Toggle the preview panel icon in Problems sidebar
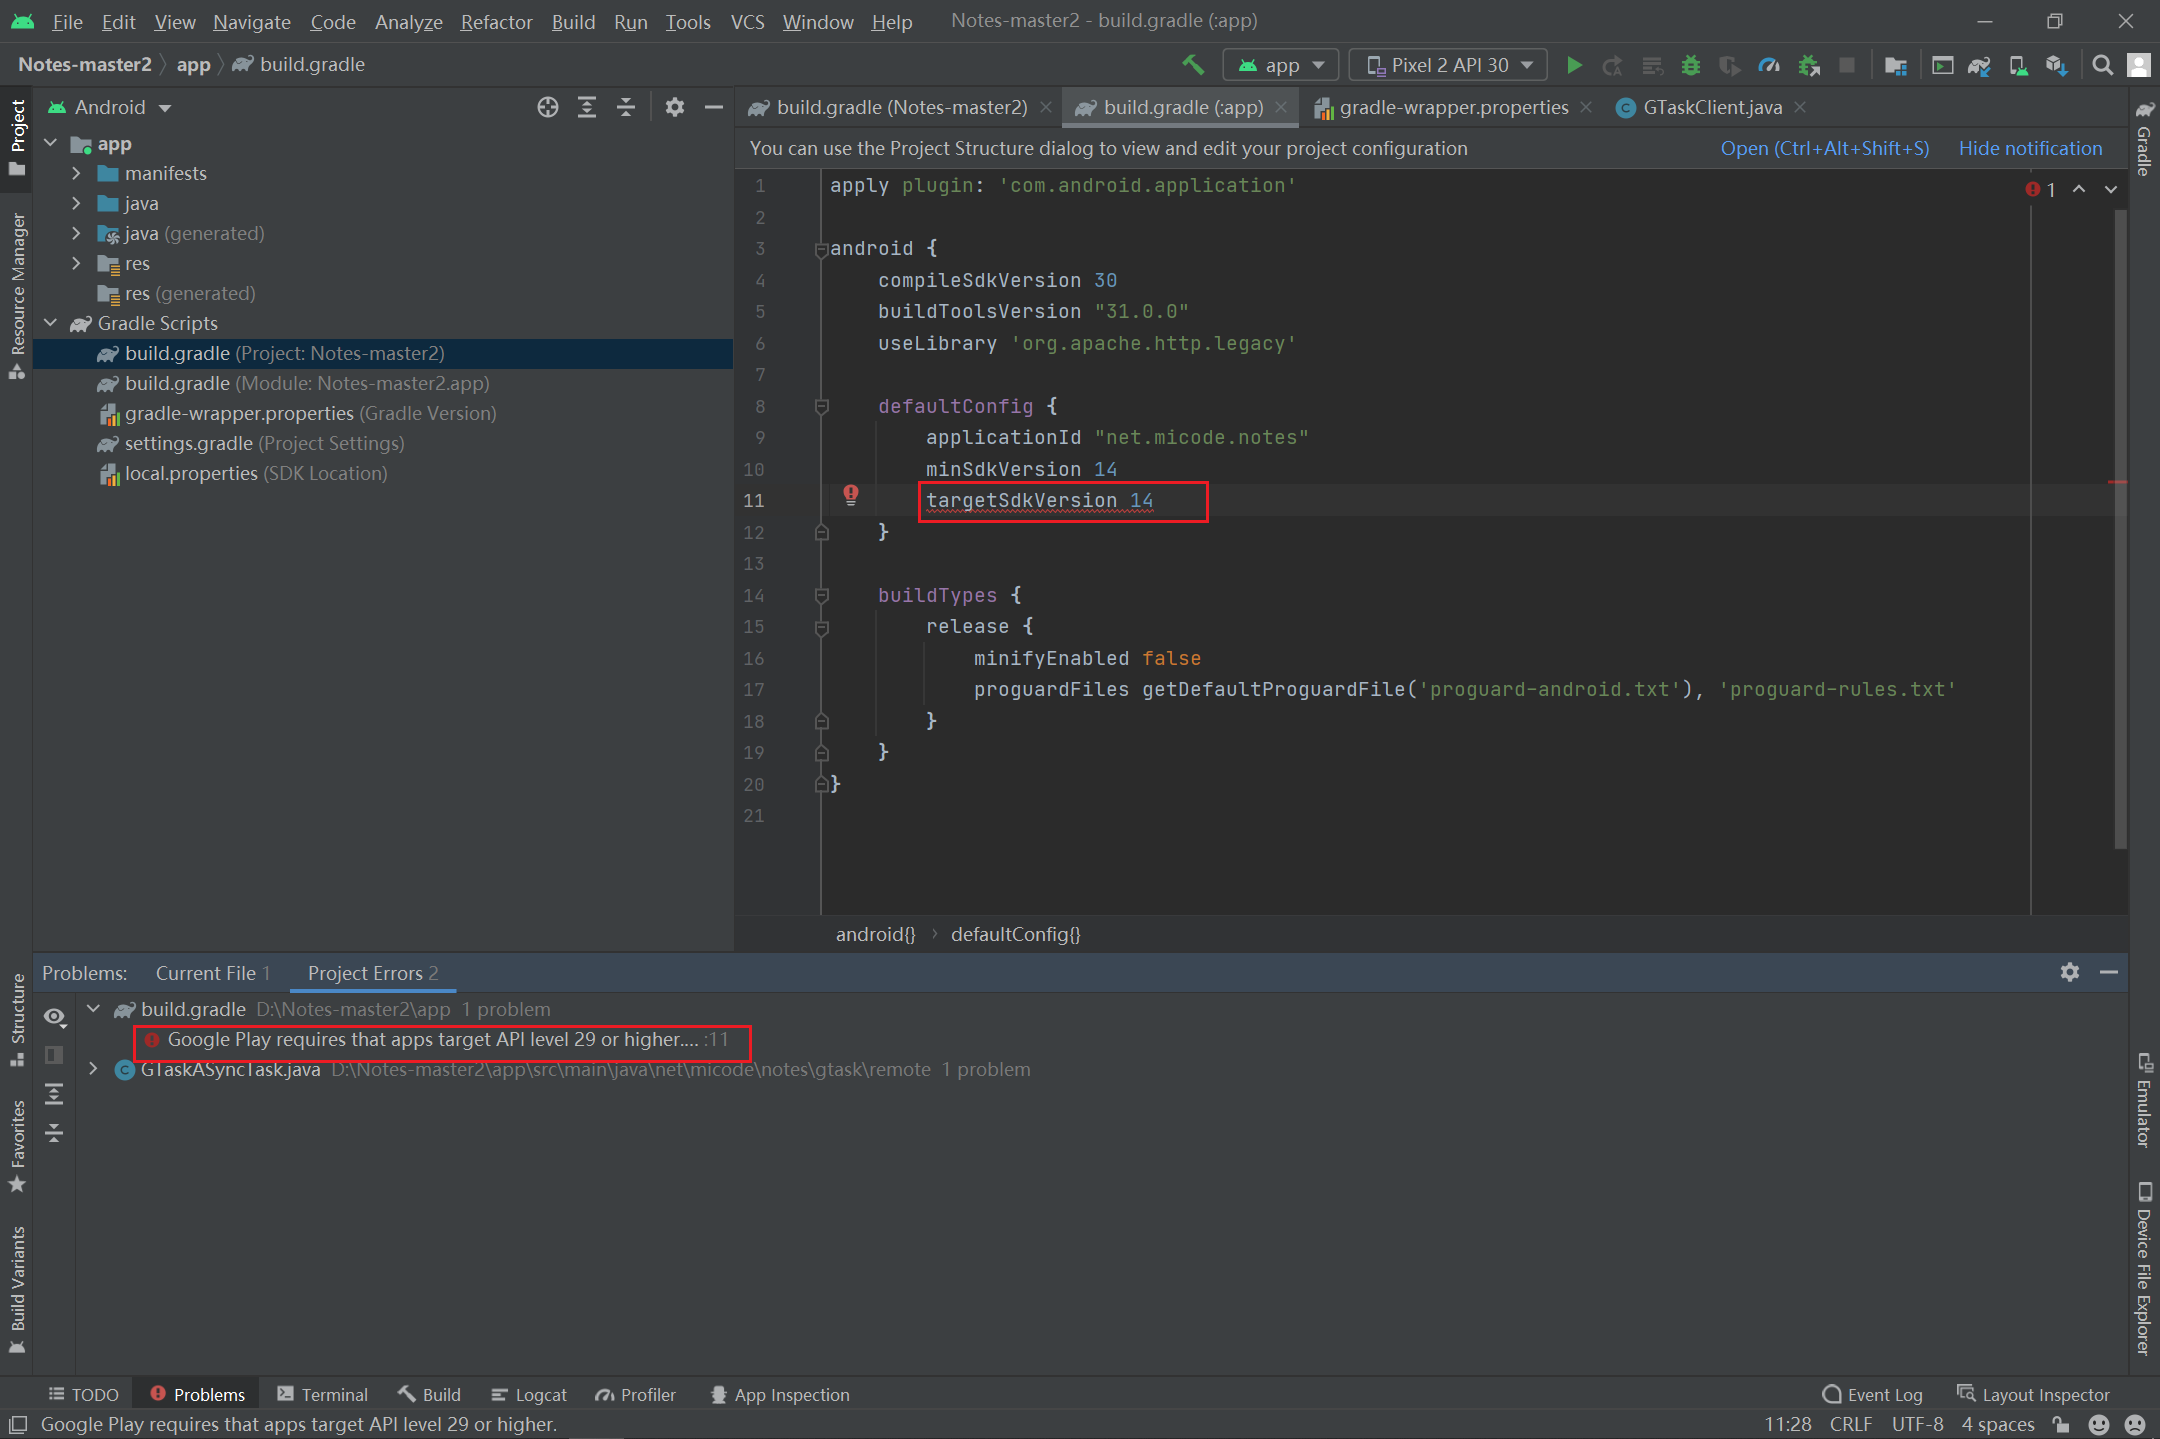 coord(54,1055)
